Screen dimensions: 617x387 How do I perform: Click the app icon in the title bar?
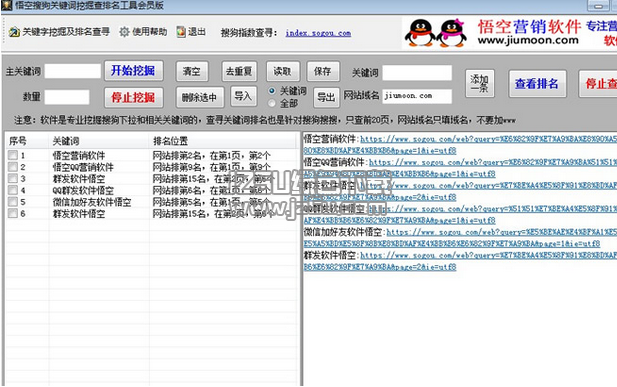coord(7,5)
